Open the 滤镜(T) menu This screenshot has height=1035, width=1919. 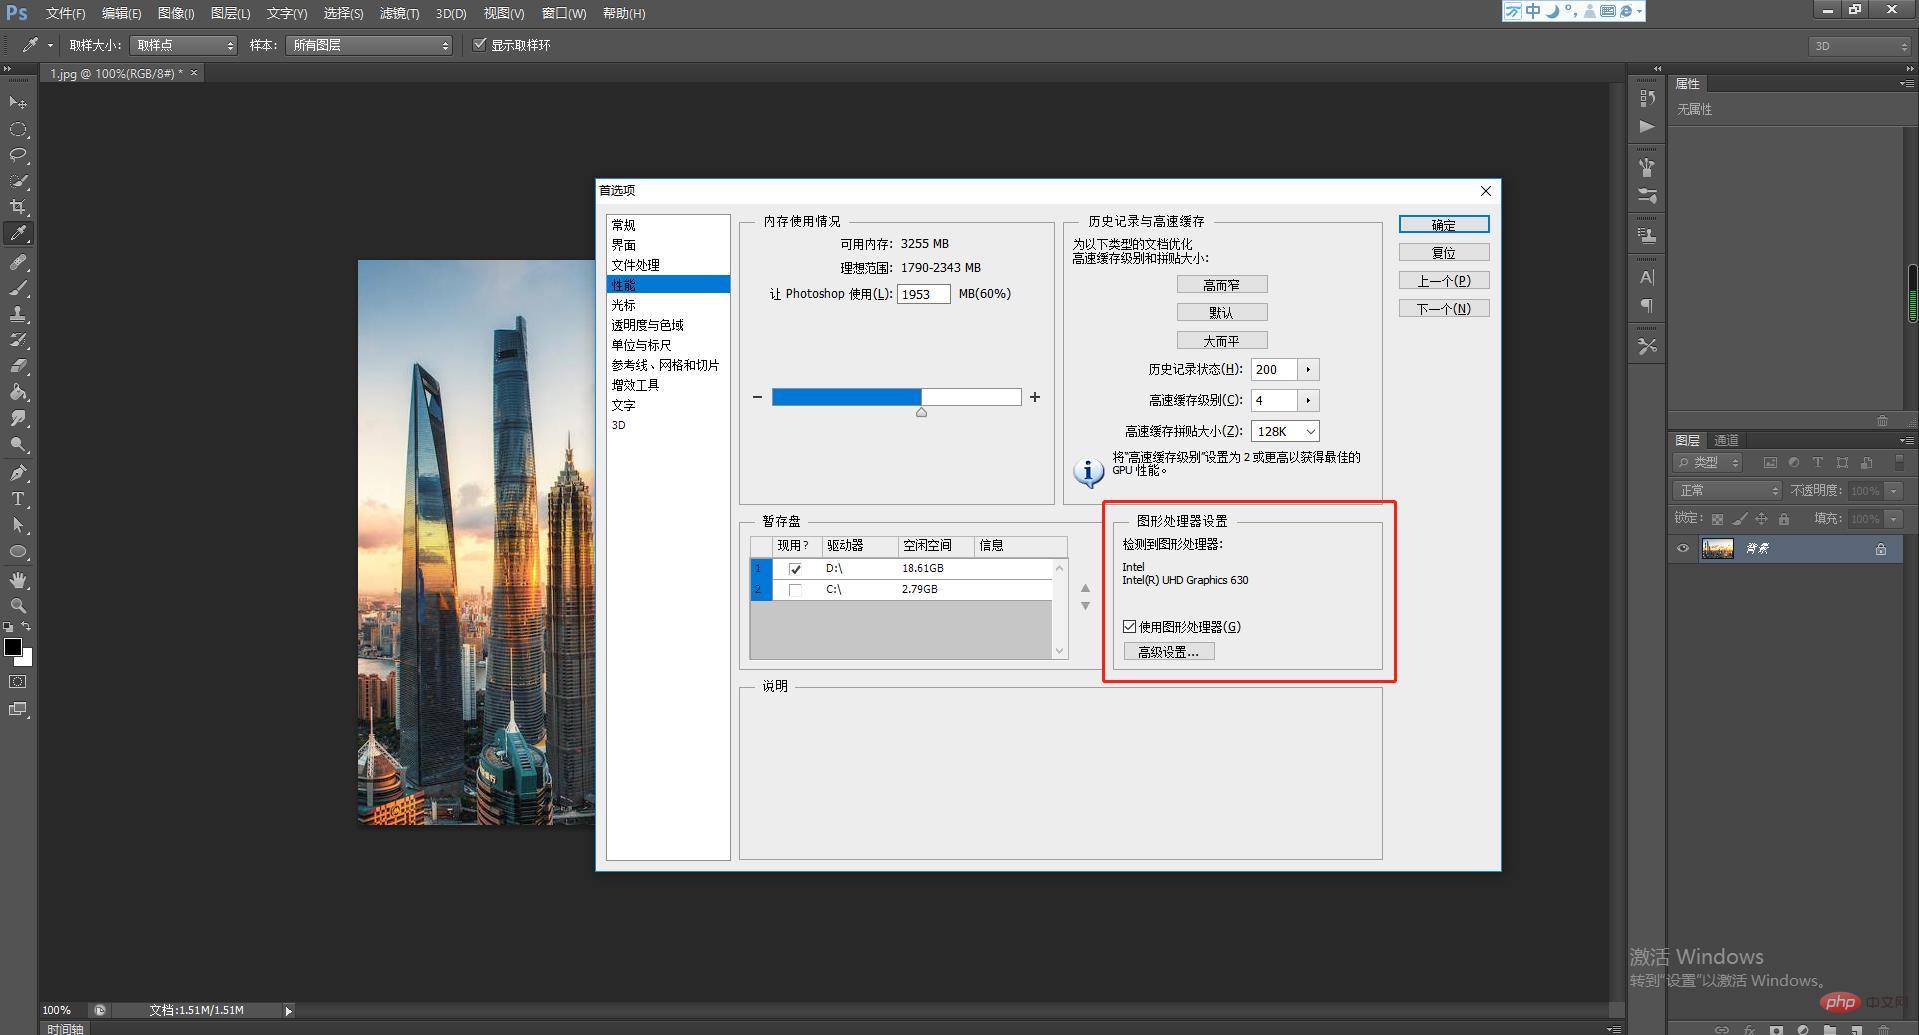tap(399, 13)
